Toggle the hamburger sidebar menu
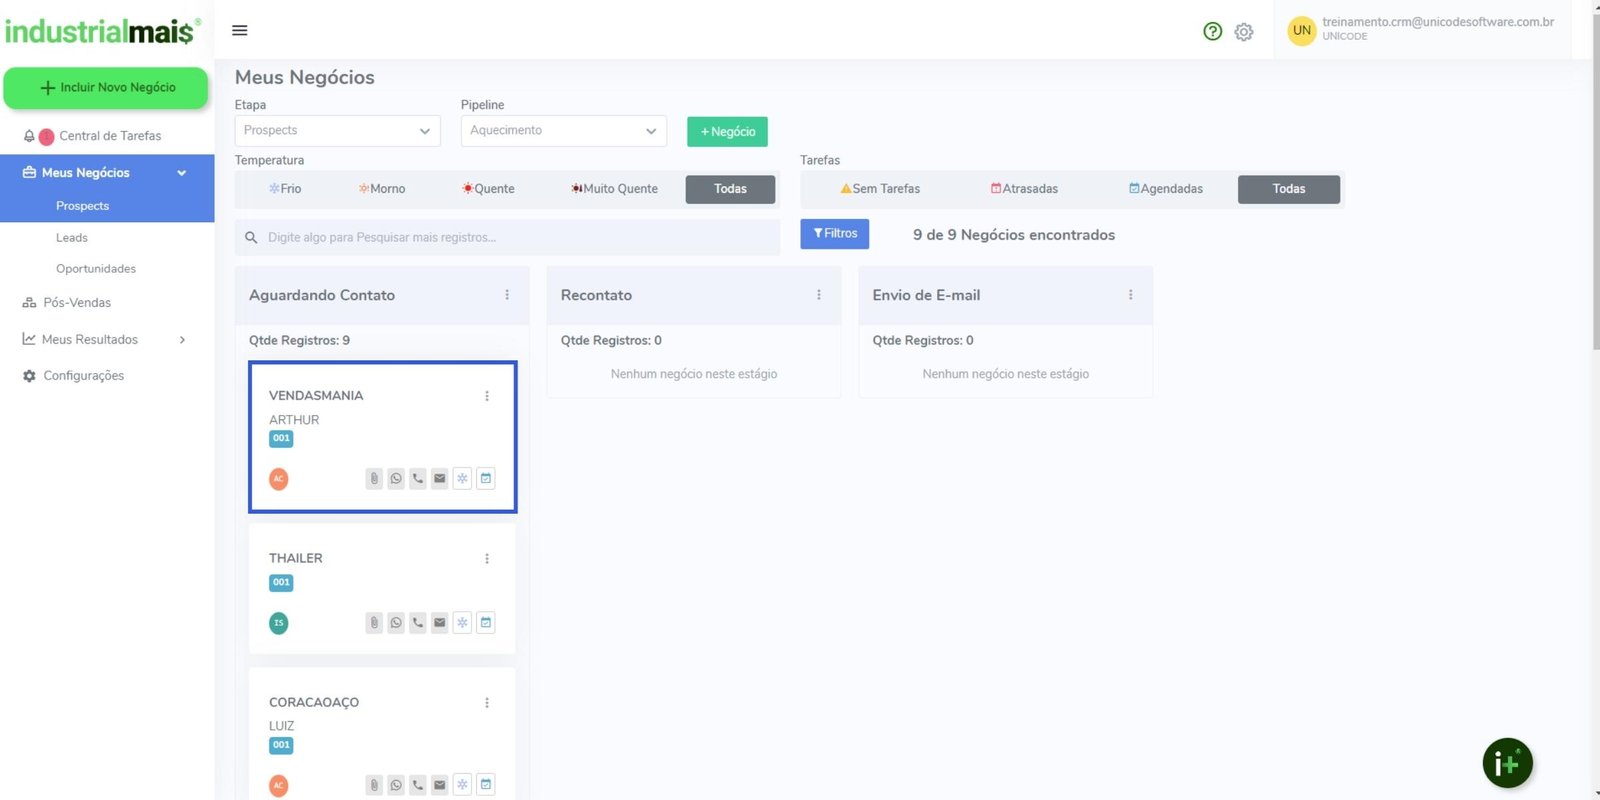 coord(240,31)
